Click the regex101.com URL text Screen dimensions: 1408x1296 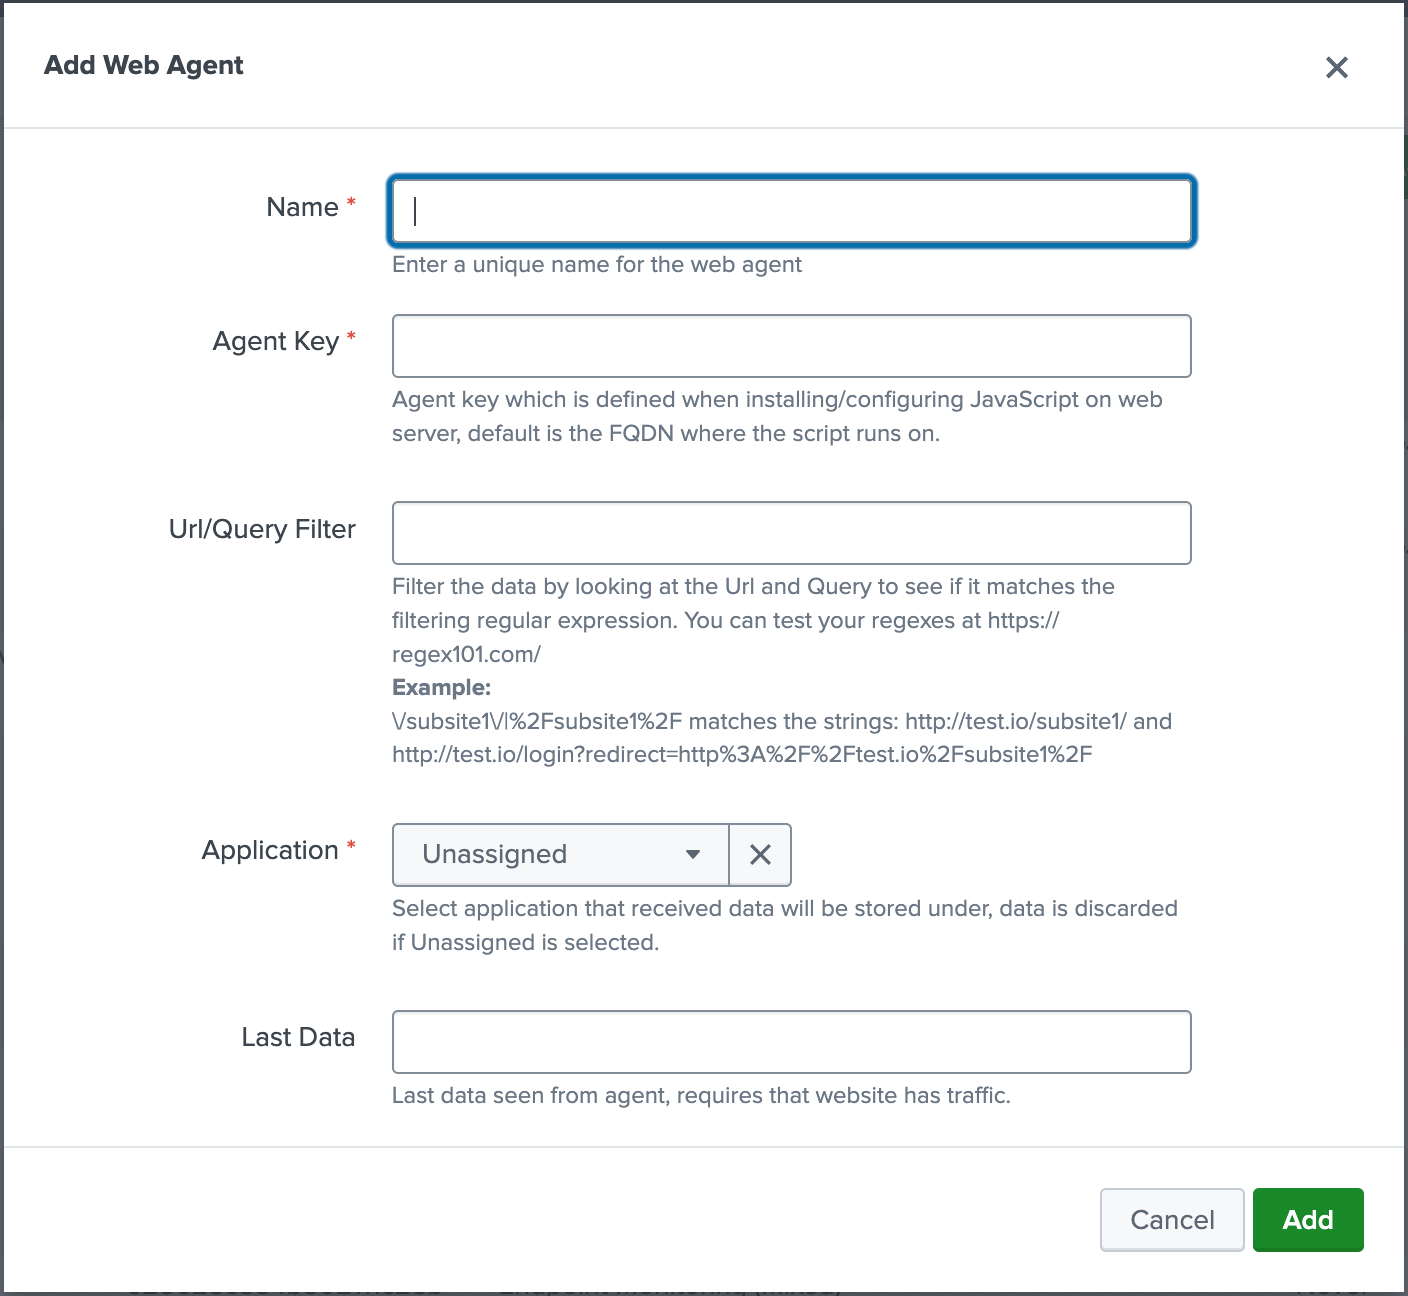click(466, 654)
